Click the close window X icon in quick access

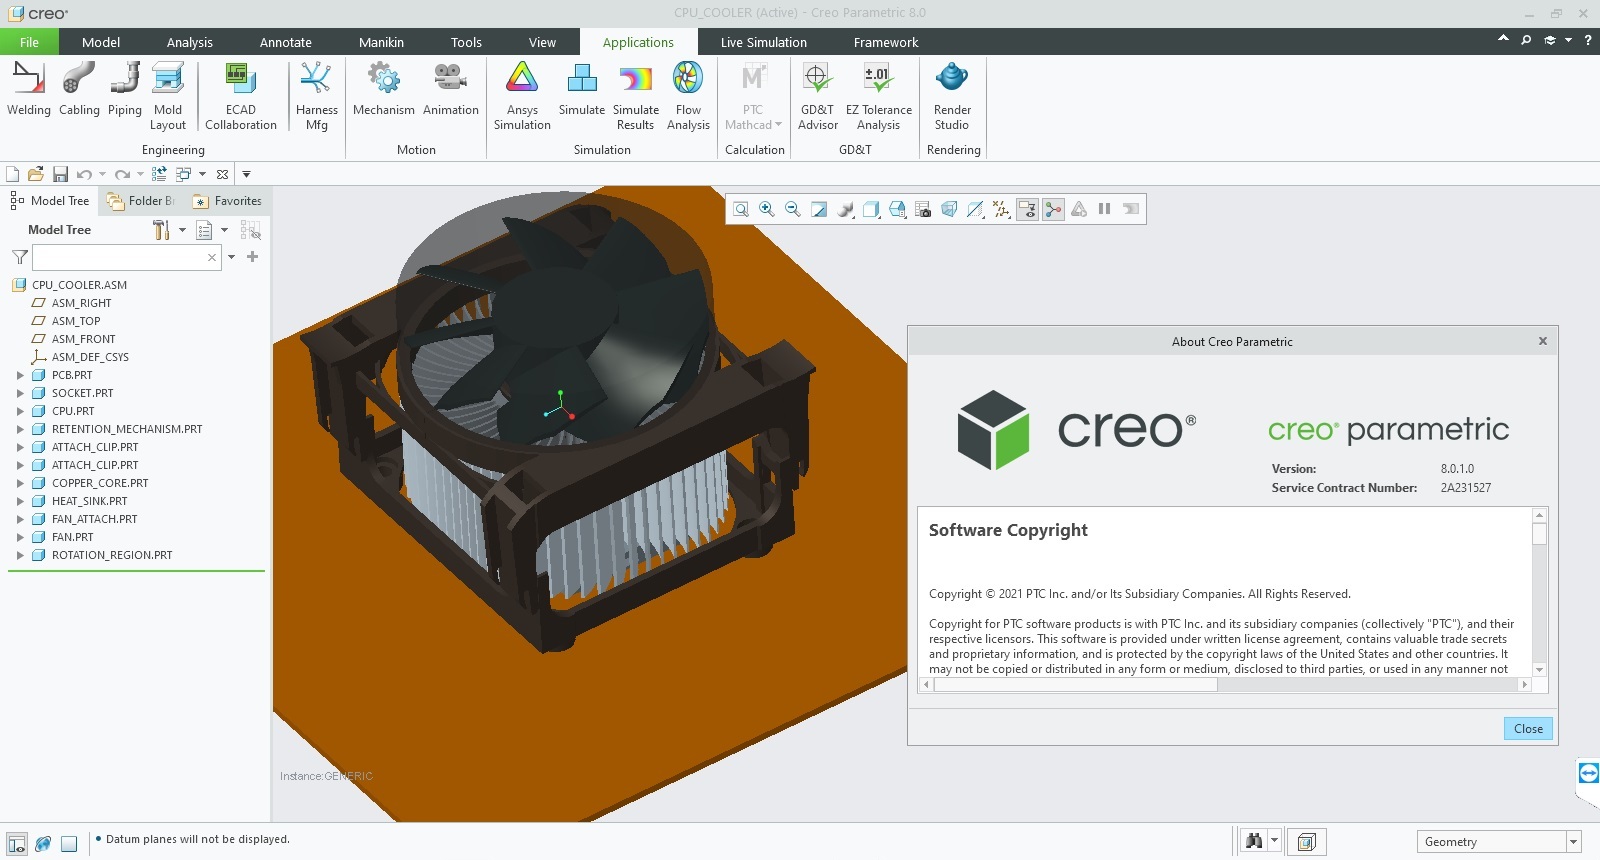[x=222, y=174]
